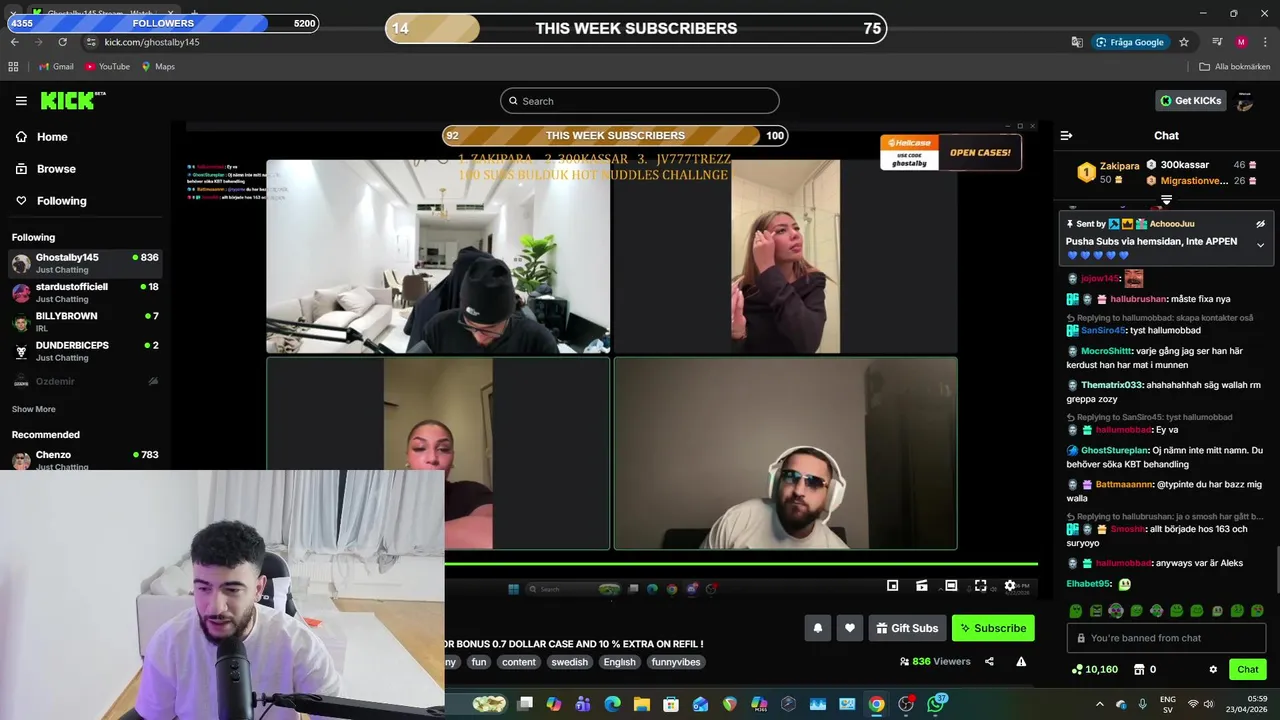Open recommended channel Chenzo

pyautogui.click(x=86, y=460)
